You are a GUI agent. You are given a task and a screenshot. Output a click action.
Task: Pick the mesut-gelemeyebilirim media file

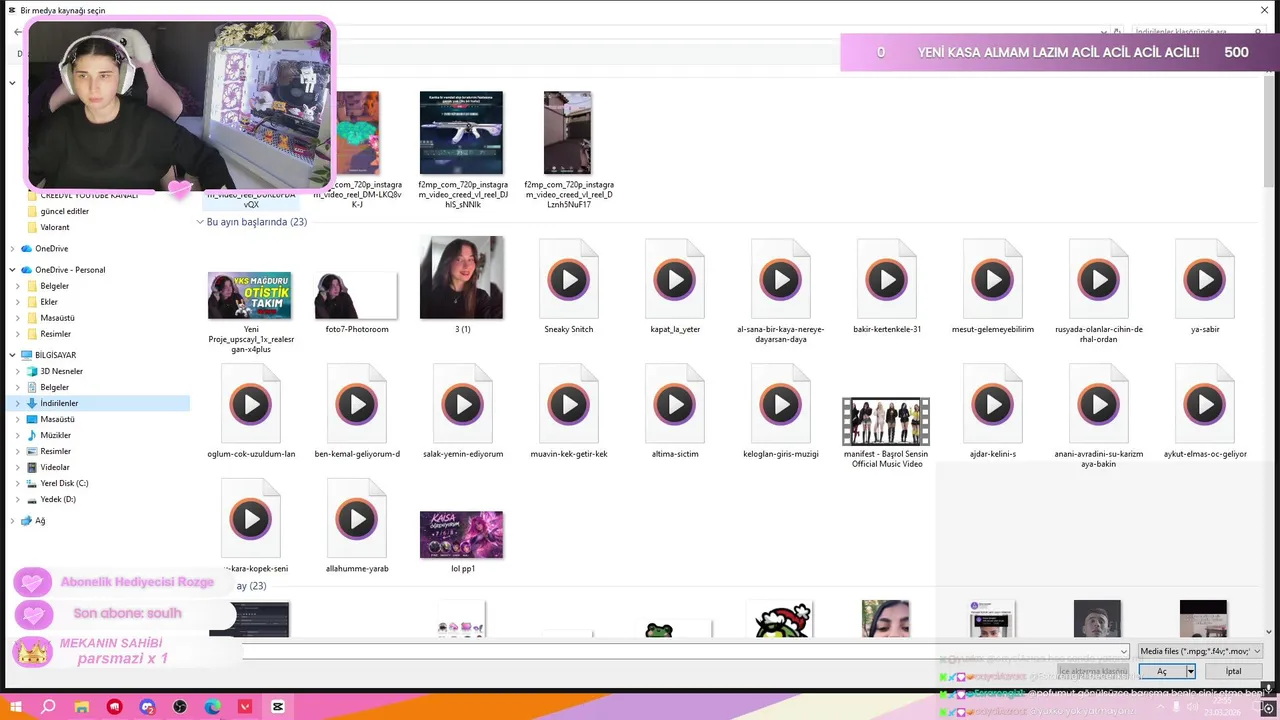993,287
